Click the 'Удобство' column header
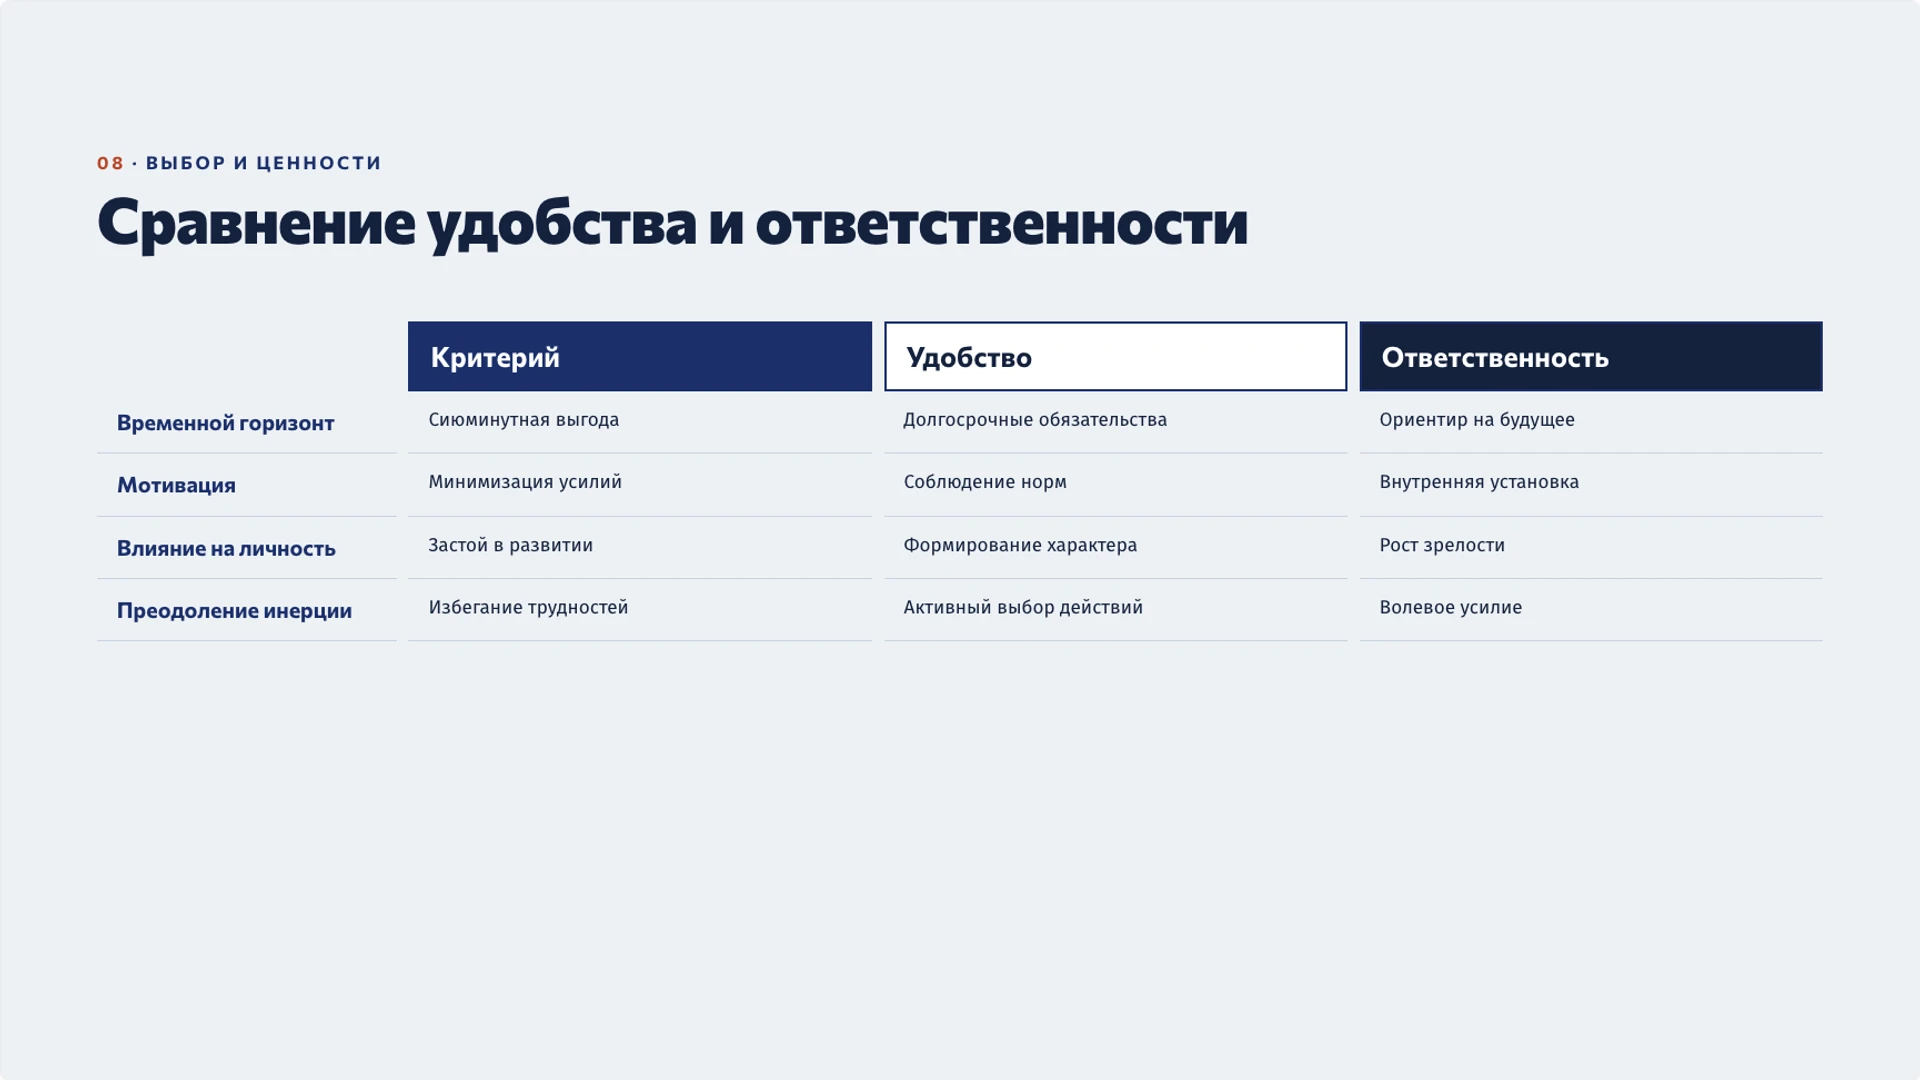1920x1080 pixels. click(1115, 356)
